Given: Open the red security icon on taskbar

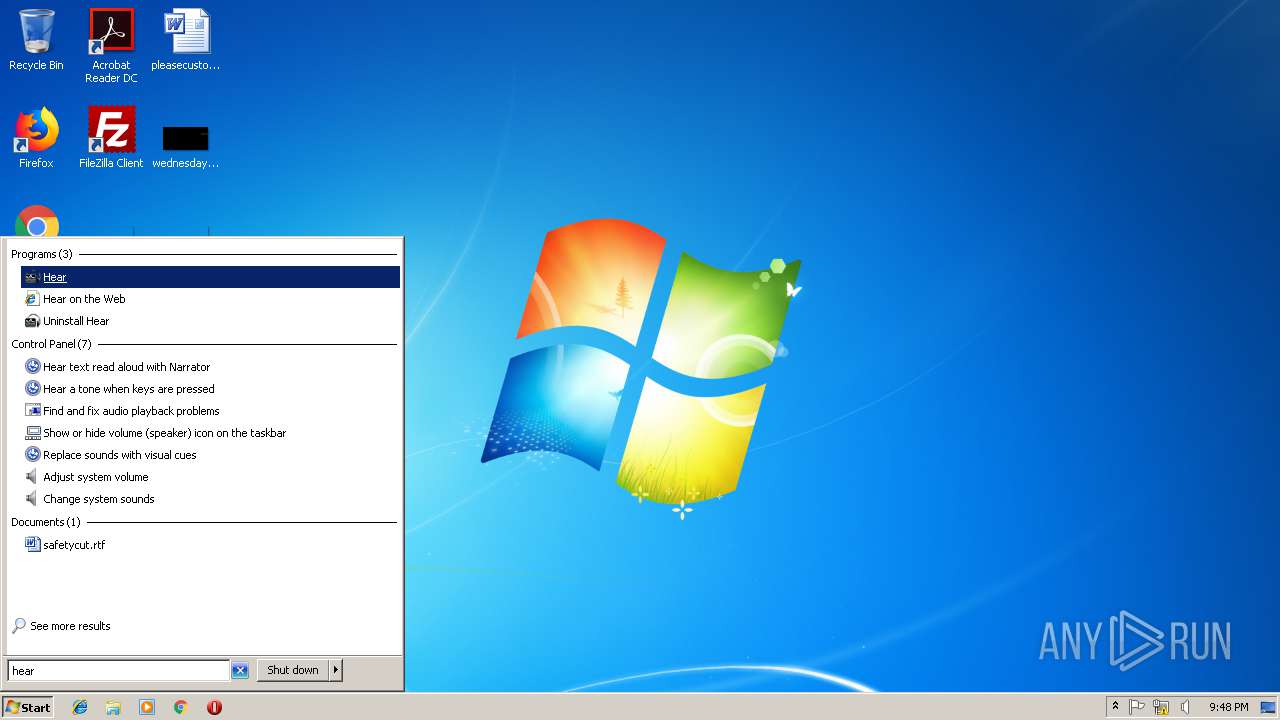Looking at the screenshot, I should point(214,707).
